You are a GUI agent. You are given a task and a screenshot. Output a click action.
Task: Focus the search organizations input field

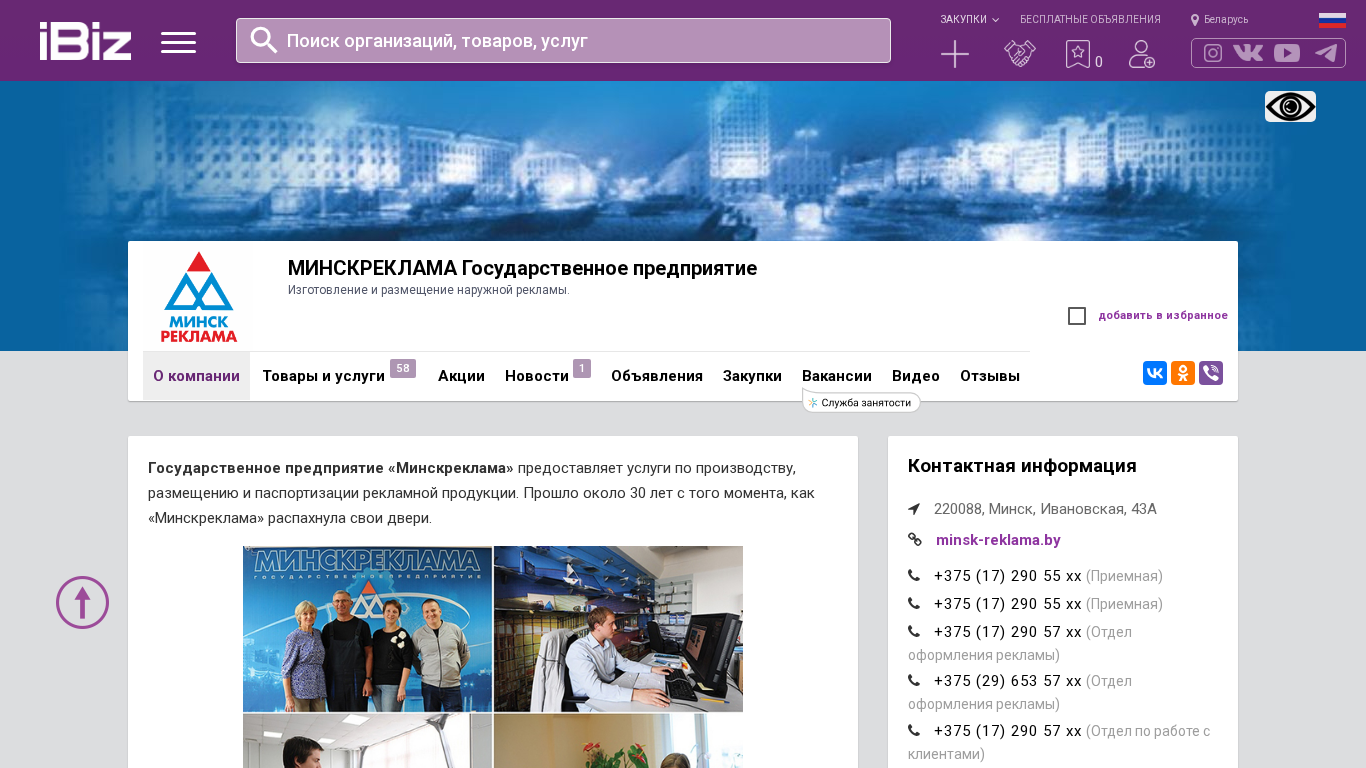(563, 40)
